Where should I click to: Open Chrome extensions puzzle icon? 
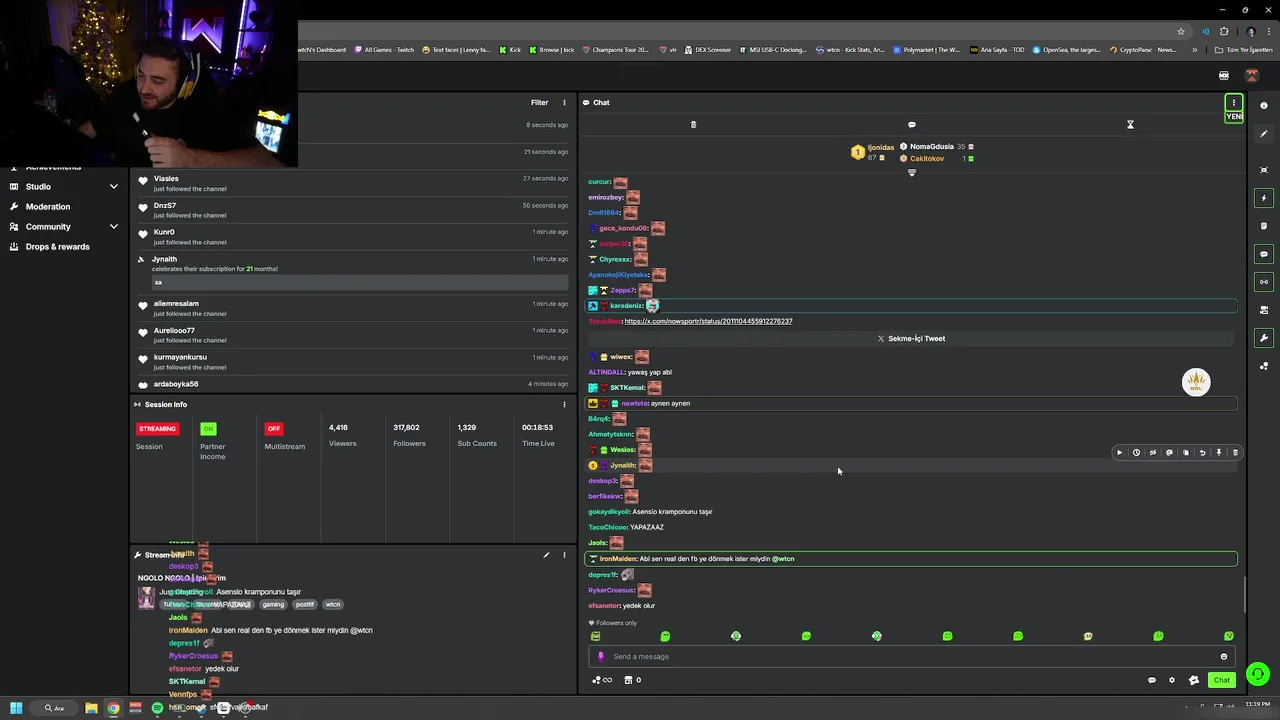[x=1223, y=31]
